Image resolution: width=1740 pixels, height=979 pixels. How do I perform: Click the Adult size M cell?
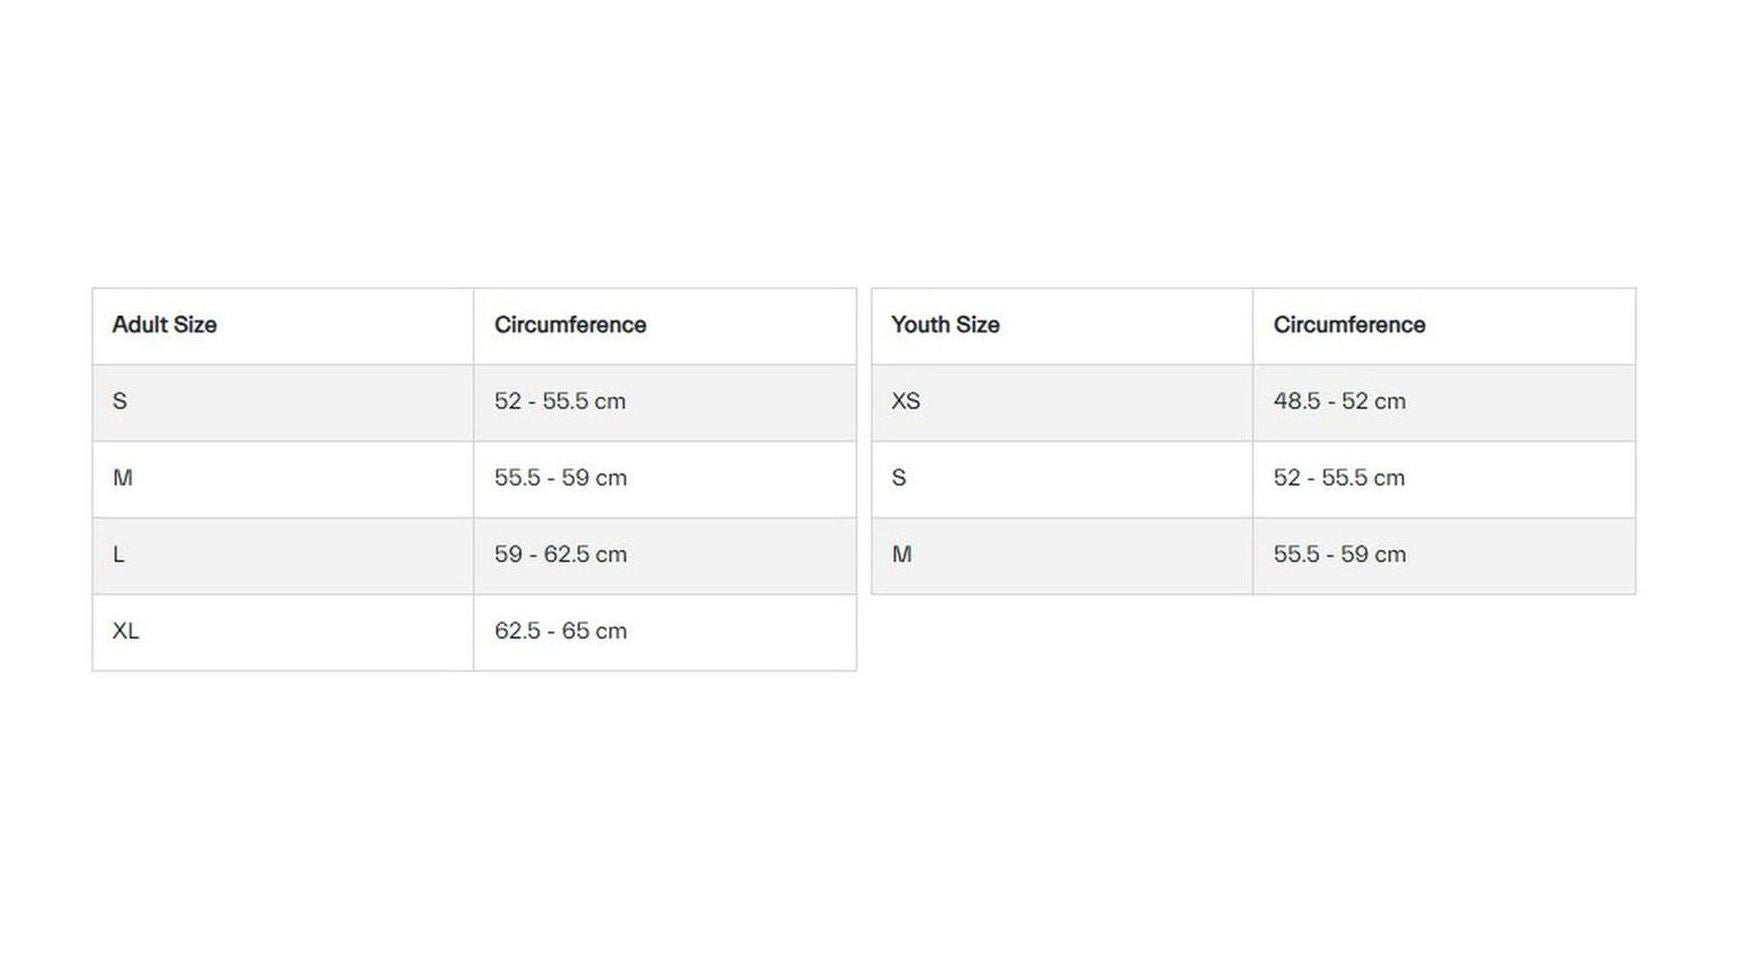tap(283, 479)
